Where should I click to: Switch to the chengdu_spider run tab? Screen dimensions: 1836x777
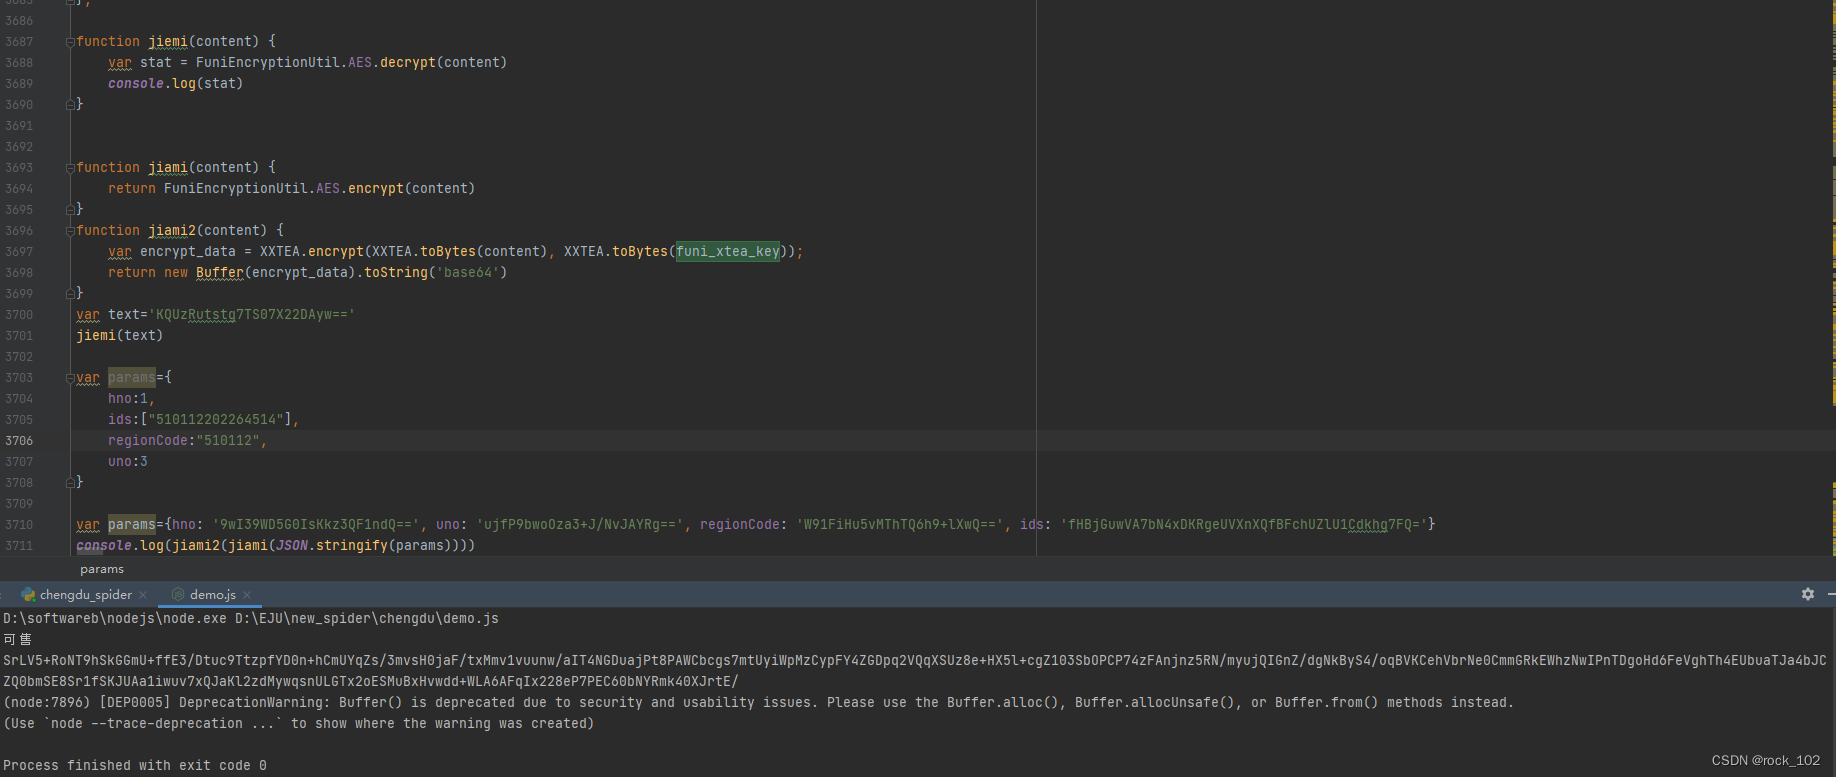pyautogui.click(x=85, y=594)
